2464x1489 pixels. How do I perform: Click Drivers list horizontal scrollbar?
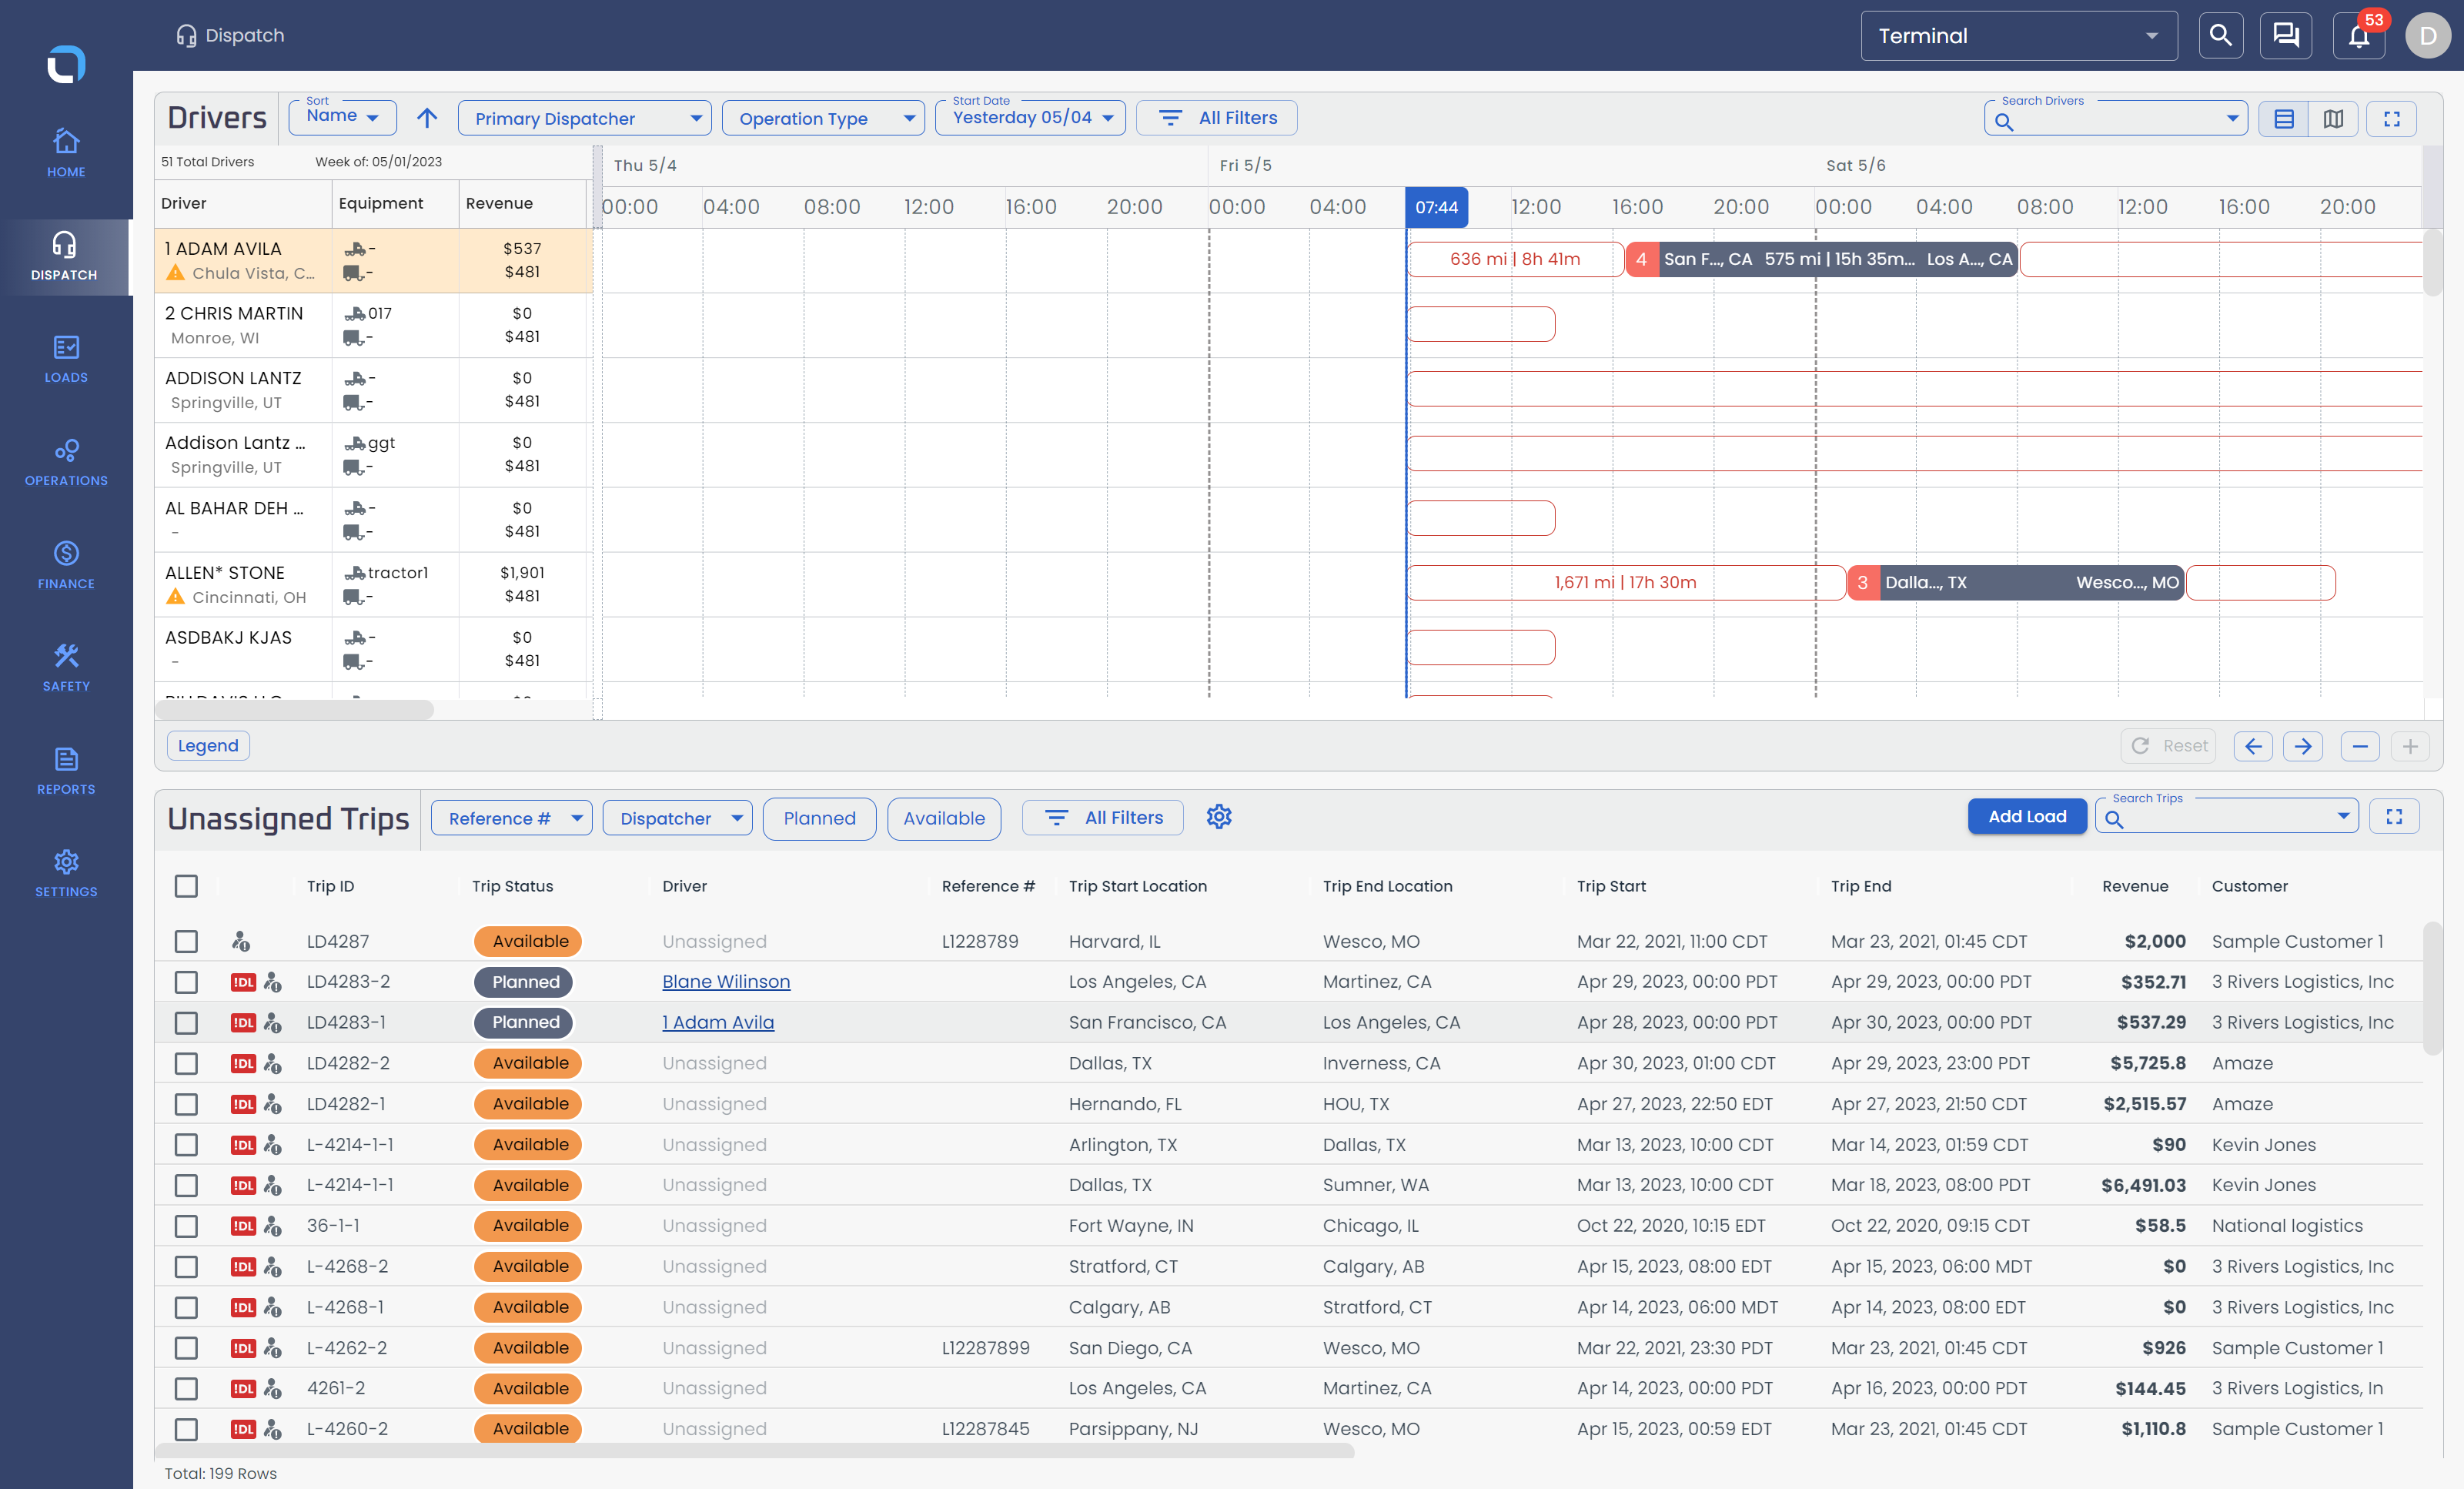[x=294, y=709]
